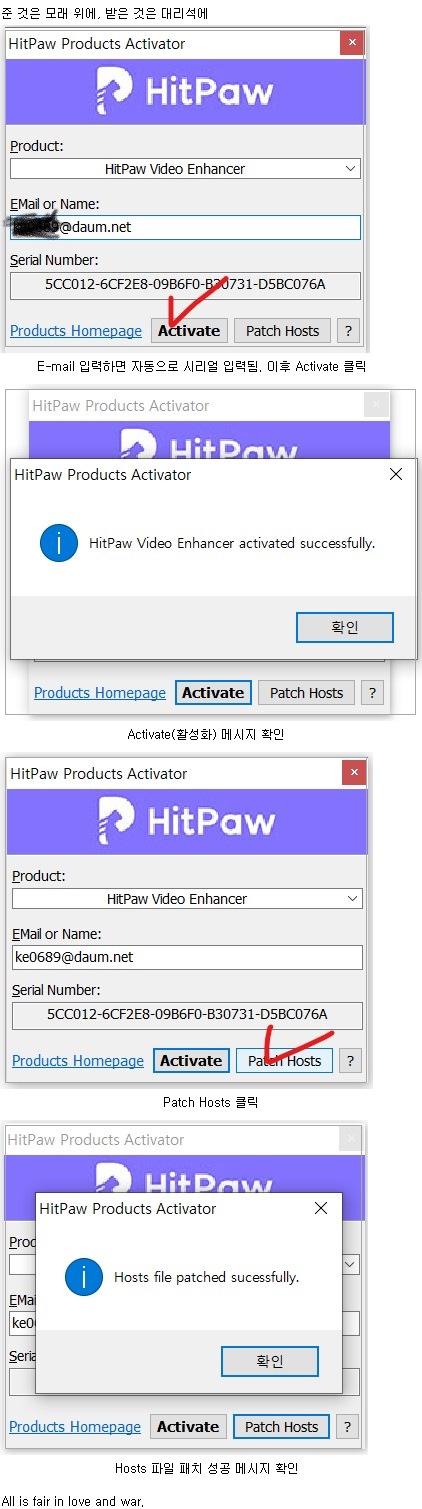
Task: Click HitPaw logo above ke0689@daum.net window
Action: coord(187,821)
